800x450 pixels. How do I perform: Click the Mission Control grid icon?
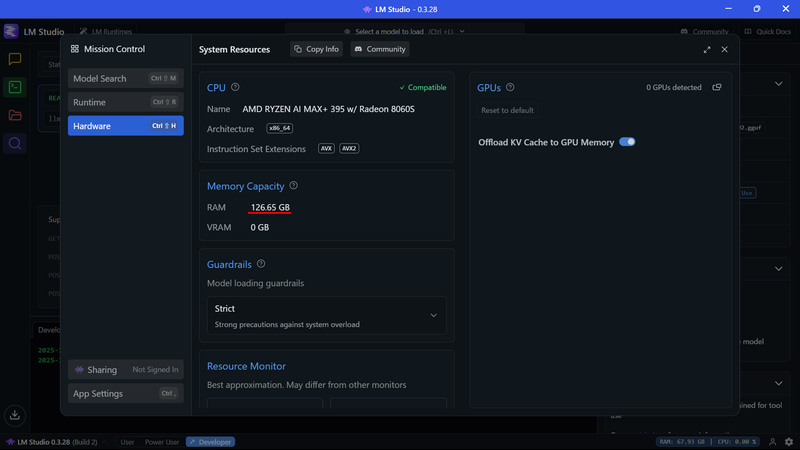[x=75, y=49]
